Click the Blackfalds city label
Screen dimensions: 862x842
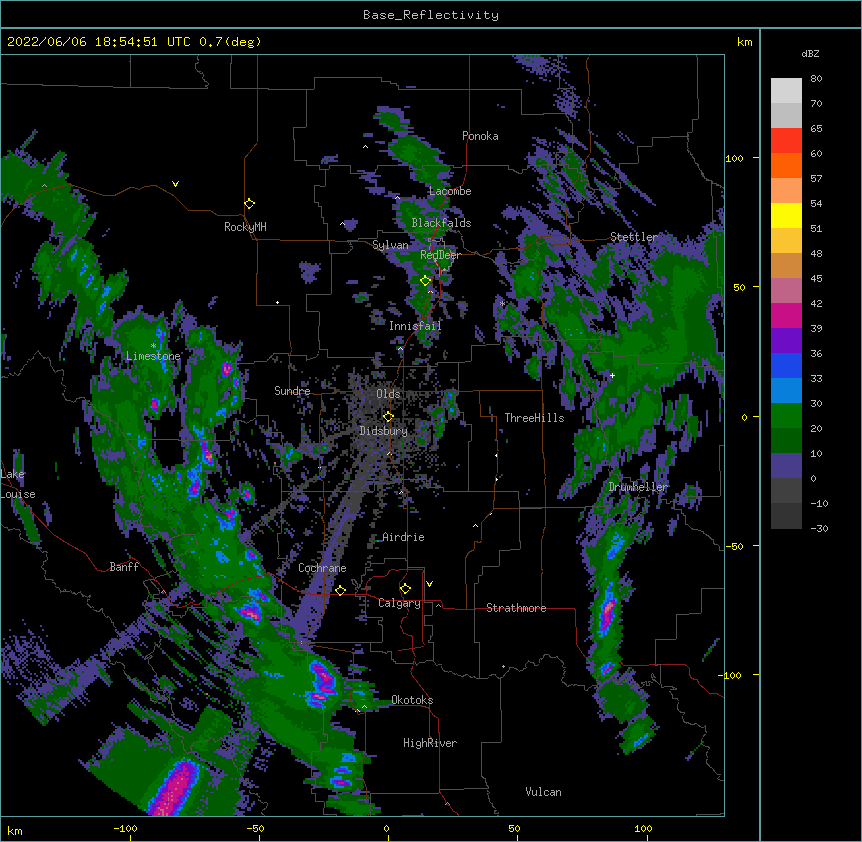tap(441, 223)
